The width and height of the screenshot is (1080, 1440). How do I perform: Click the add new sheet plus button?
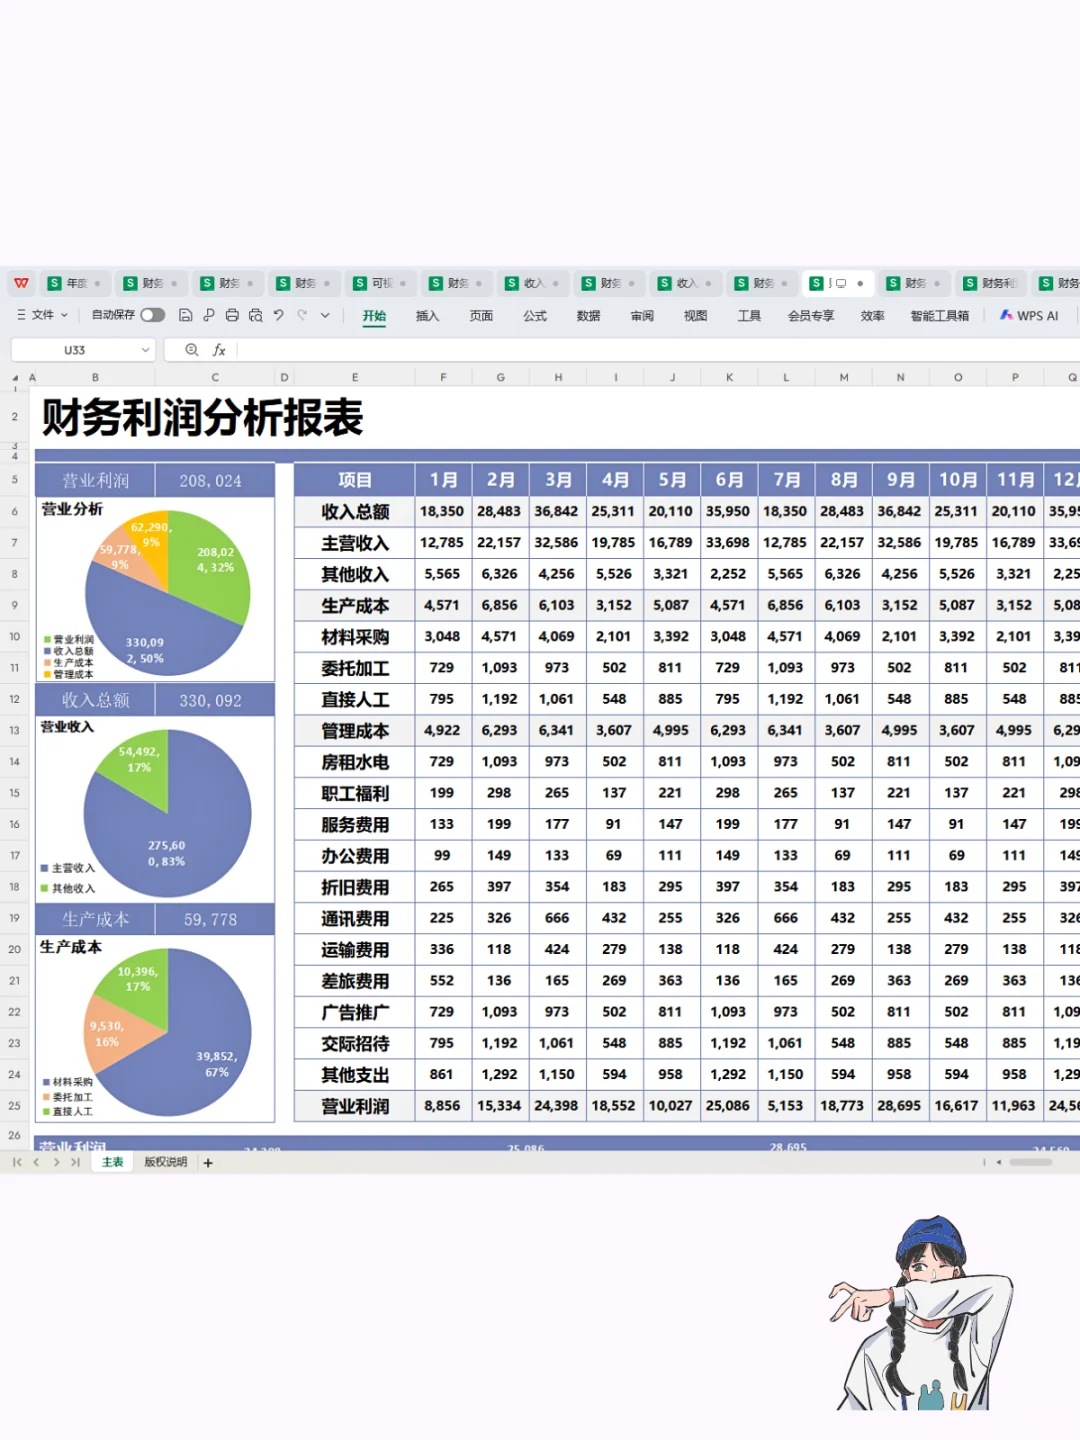point(208,1162)
